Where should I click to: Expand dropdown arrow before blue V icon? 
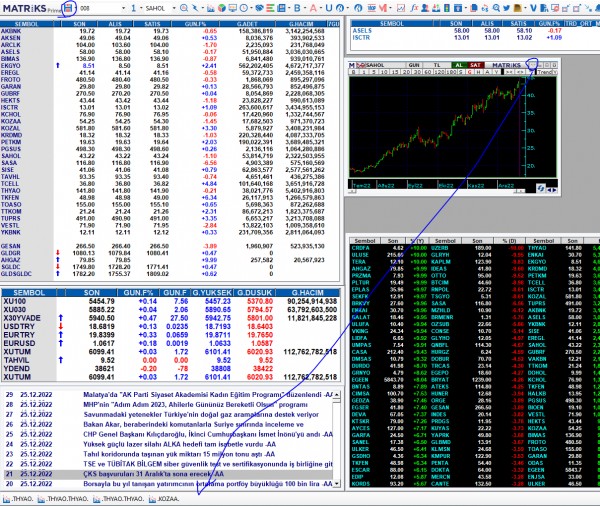click(x=525, y=8)
